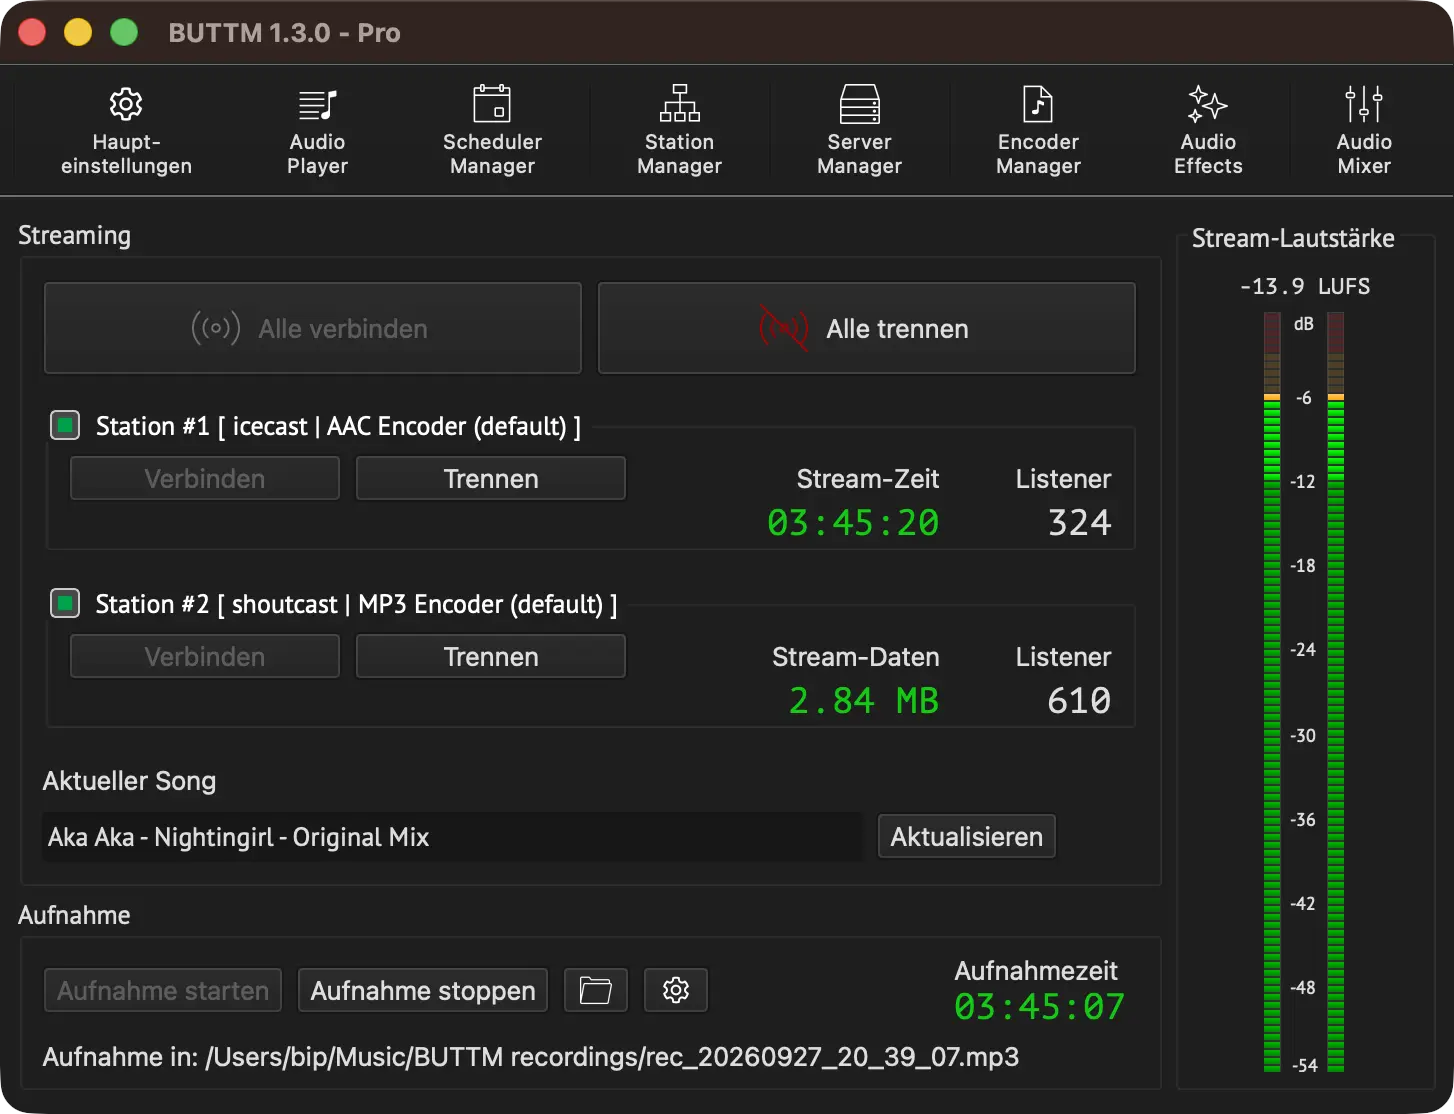The height and width of the screenshot is (1114, 1454).
Task: Click Station #2 listener count 610
Action: (x=1080, y=700)
